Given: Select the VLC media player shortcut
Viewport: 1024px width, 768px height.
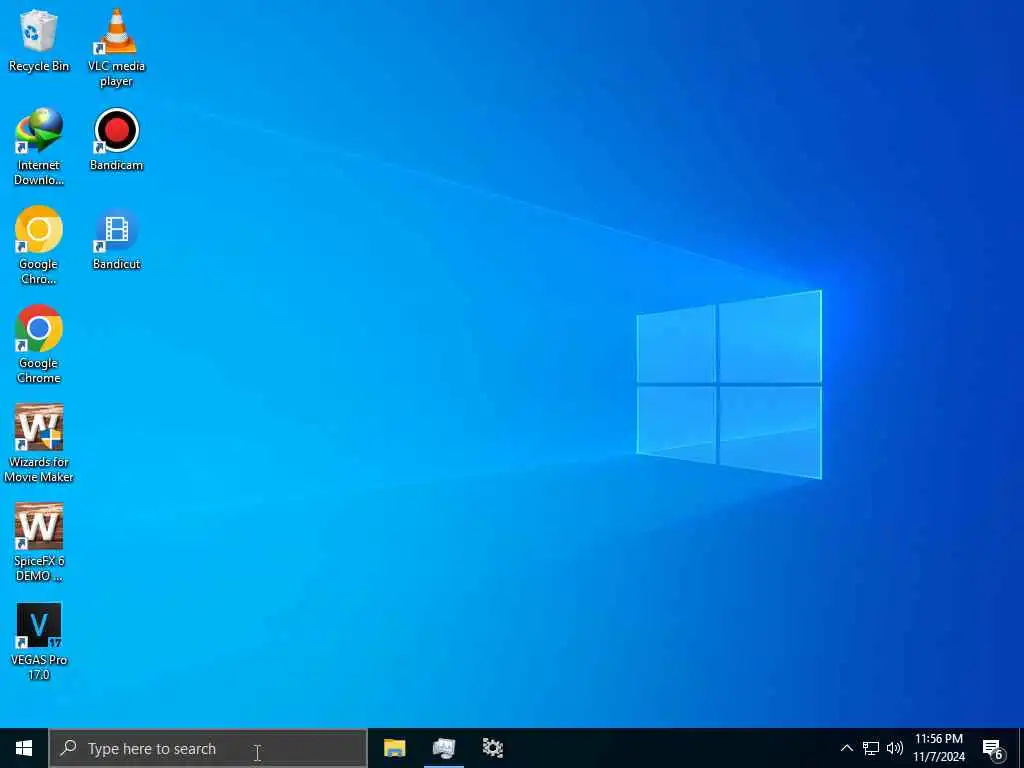Looking at the screenshot, I should 116,48.
